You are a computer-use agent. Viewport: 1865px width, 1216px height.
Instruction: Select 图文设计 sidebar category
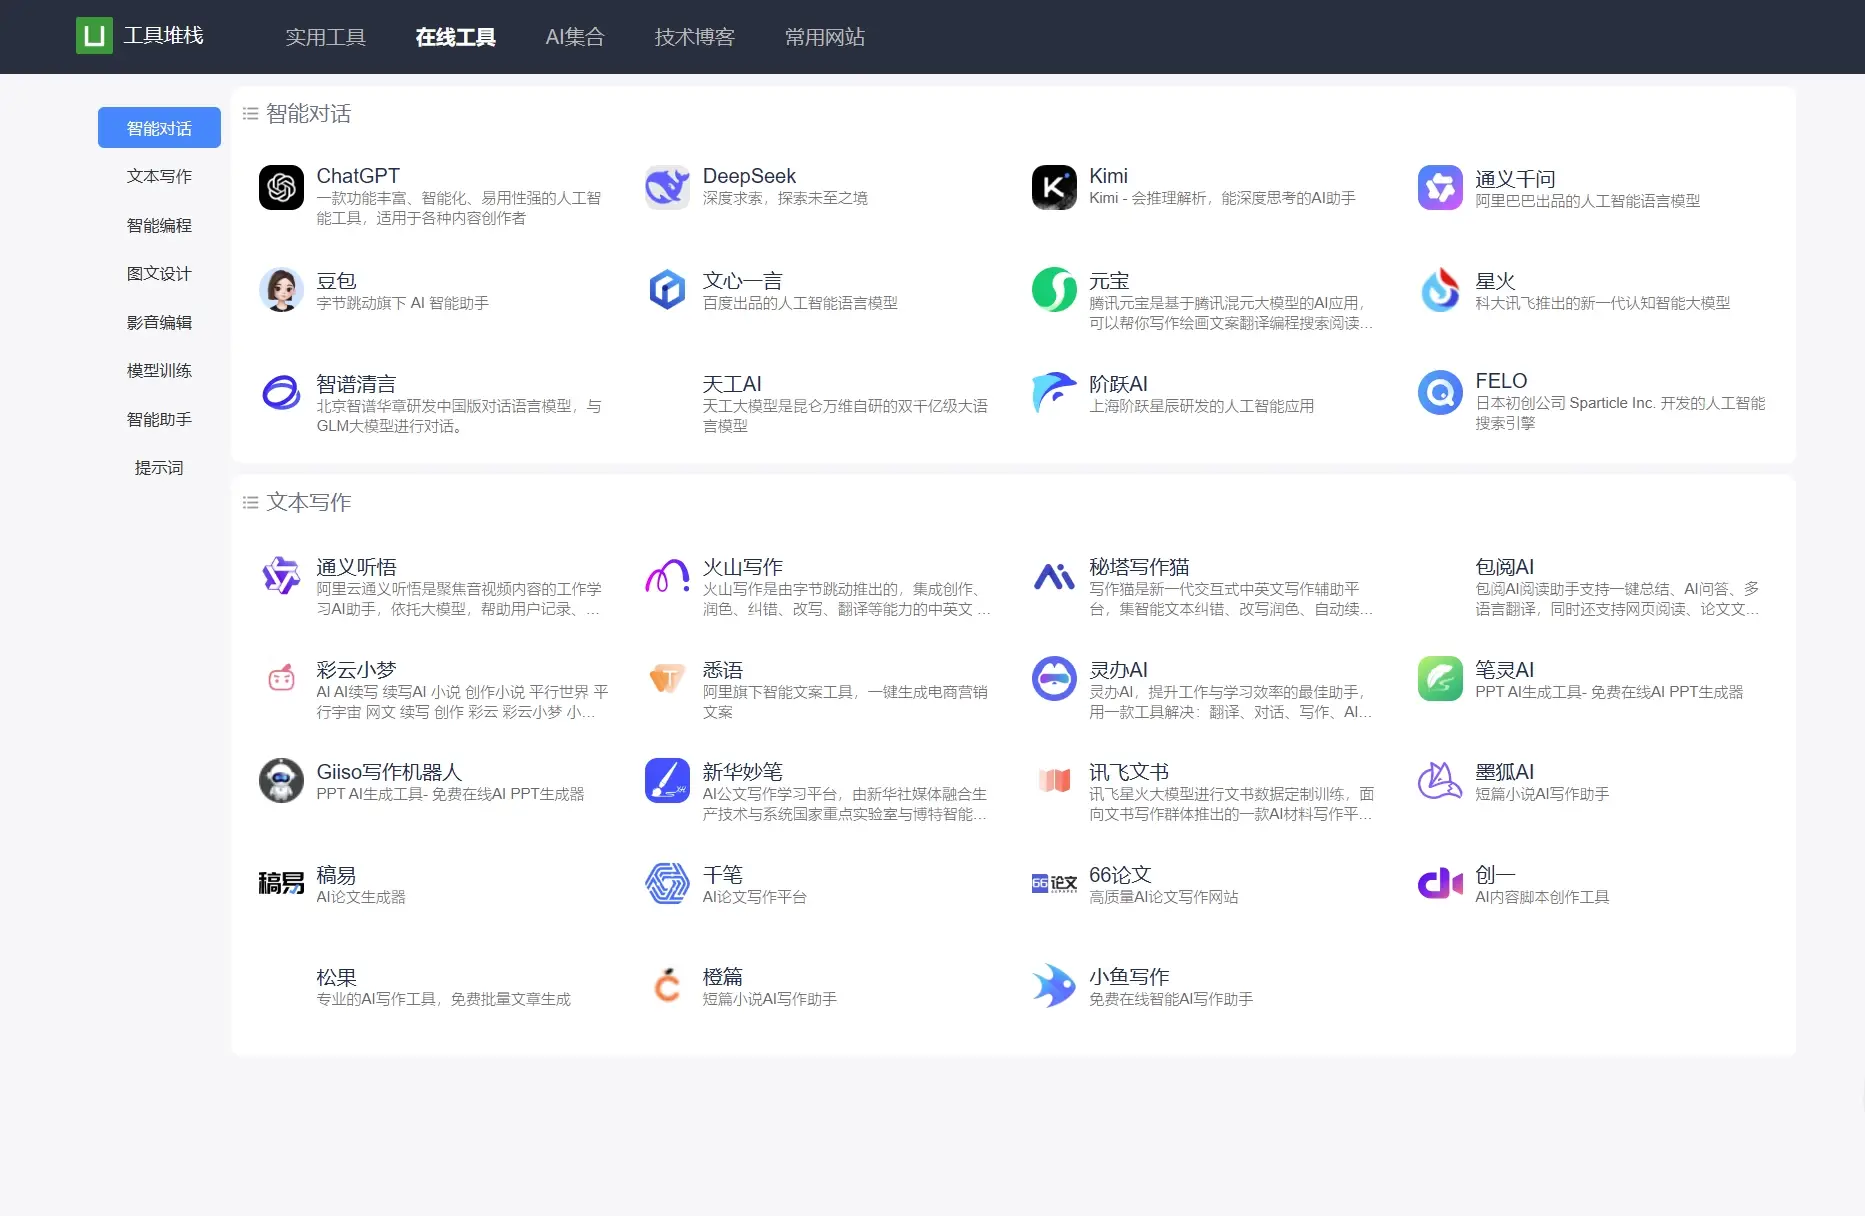[x=159, y=273]
